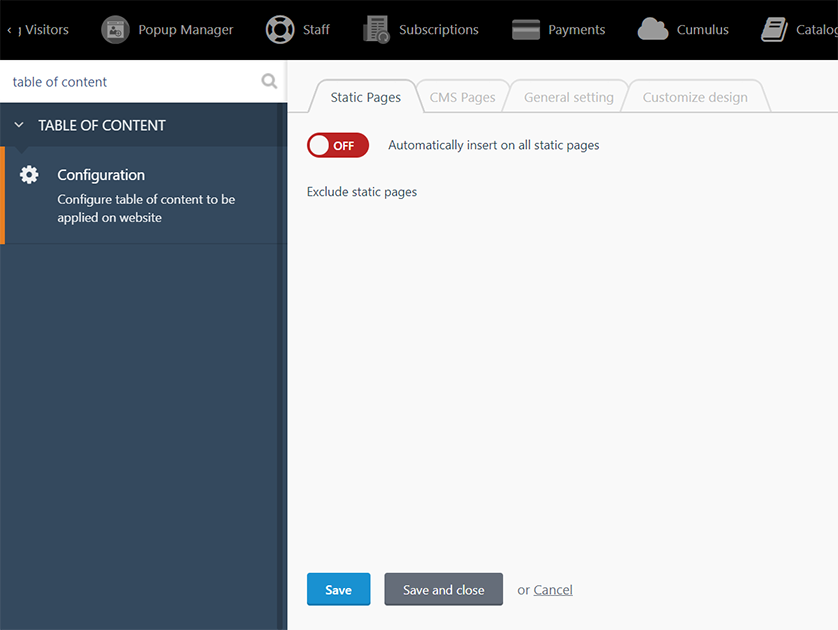Click the Save and close button
Screen dimensions: 838x630
coord(444,589)
